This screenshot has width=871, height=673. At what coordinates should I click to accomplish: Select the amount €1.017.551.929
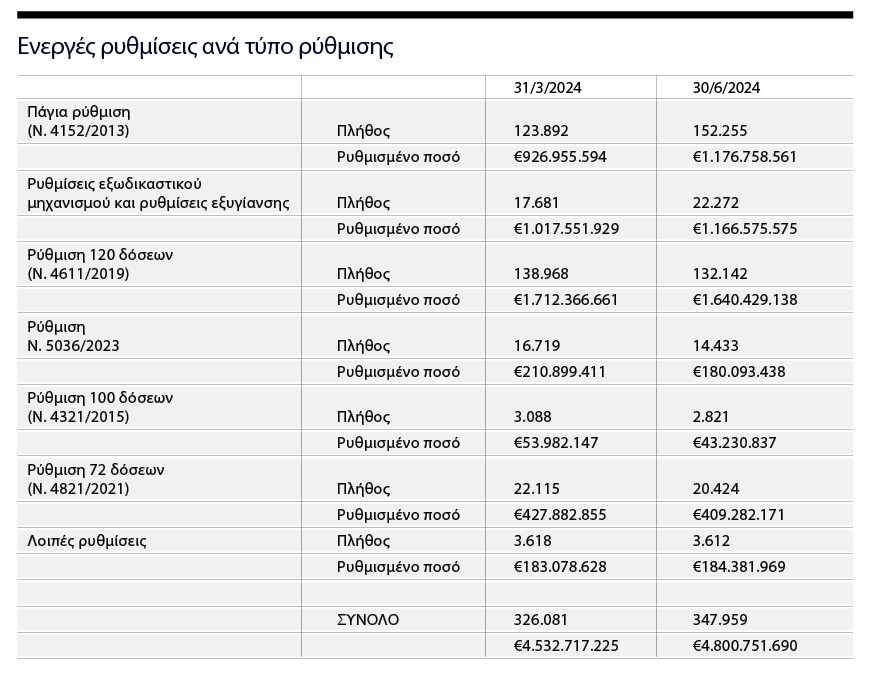(x=566, y=229)
